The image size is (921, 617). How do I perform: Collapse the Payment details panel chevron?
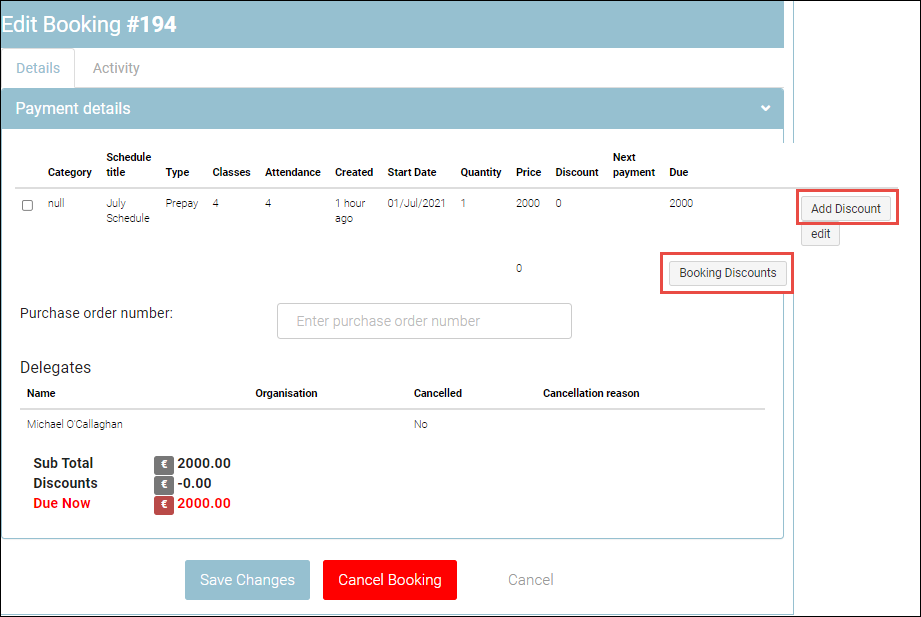765,108
